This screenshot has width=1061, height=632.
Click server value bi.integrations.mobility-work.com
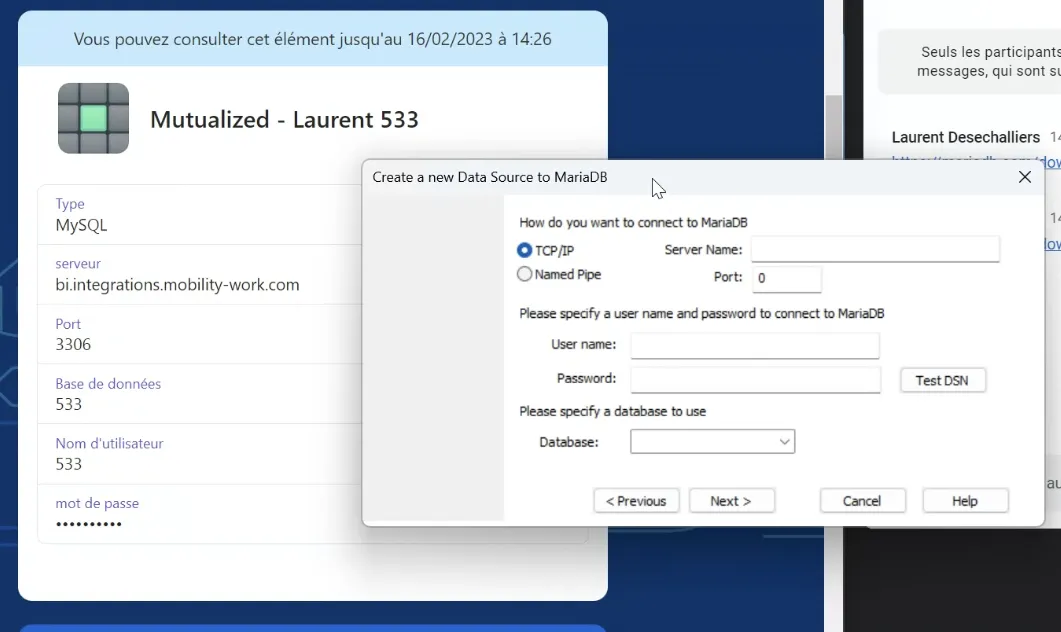(x=177, y=285)
